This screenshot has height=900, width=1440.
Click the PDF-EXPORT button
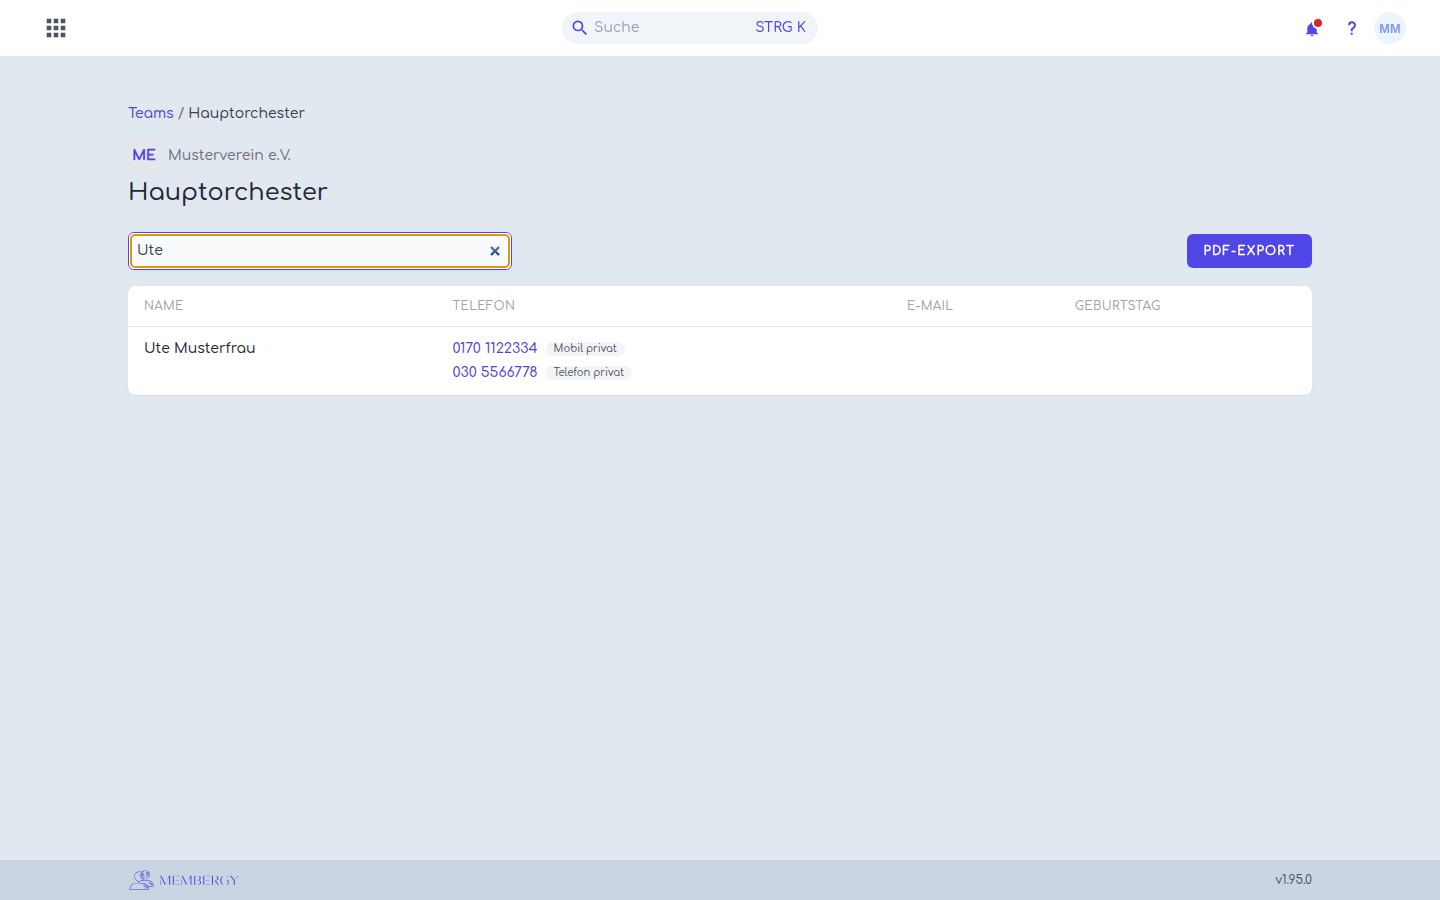[x=1249, y=251]
